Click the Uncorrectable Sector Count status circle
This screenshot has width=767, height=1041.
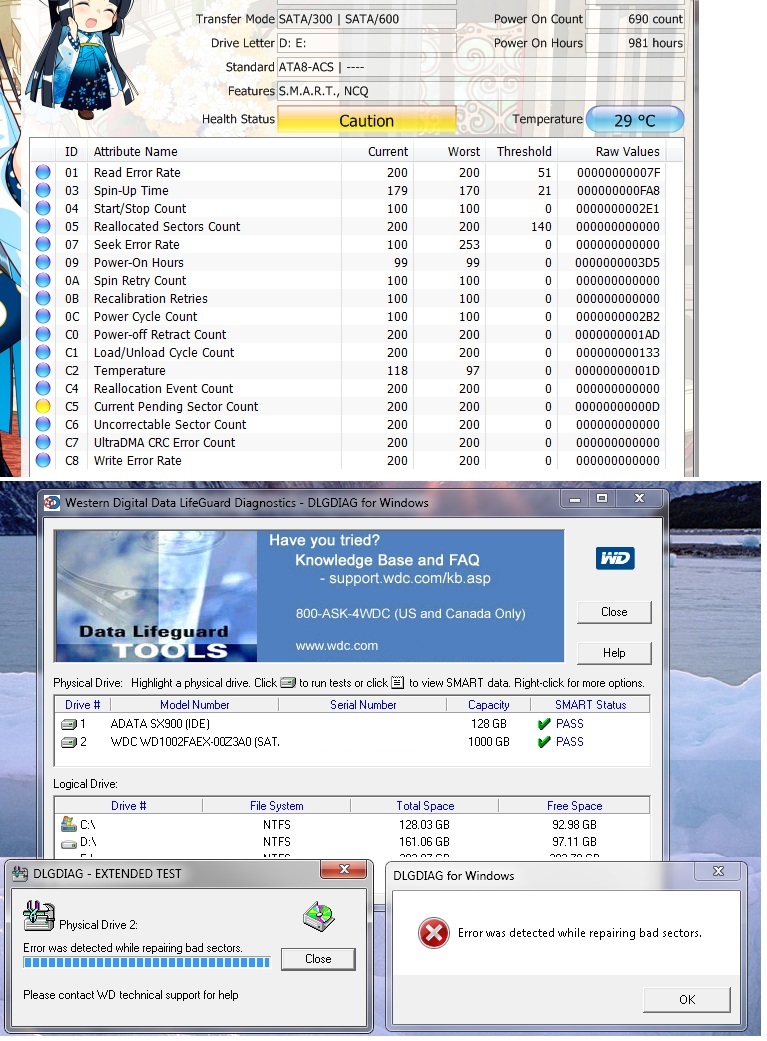tap(43, 424)
